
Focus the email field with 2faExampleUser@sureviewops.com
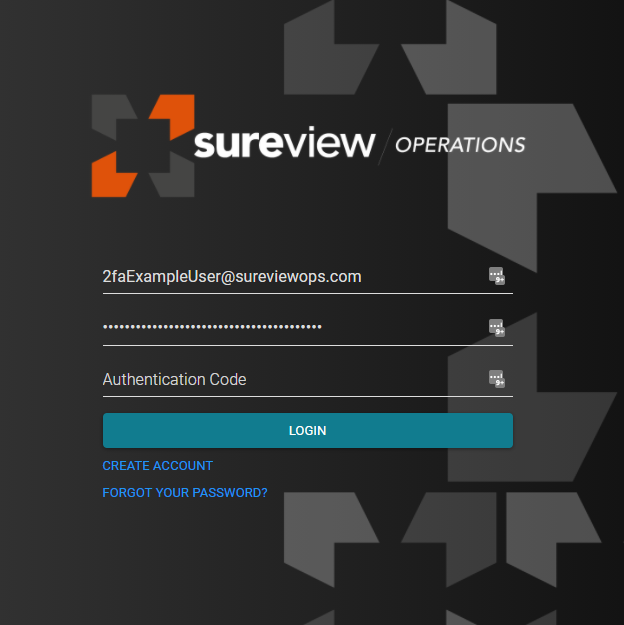[x=308, y=277]
